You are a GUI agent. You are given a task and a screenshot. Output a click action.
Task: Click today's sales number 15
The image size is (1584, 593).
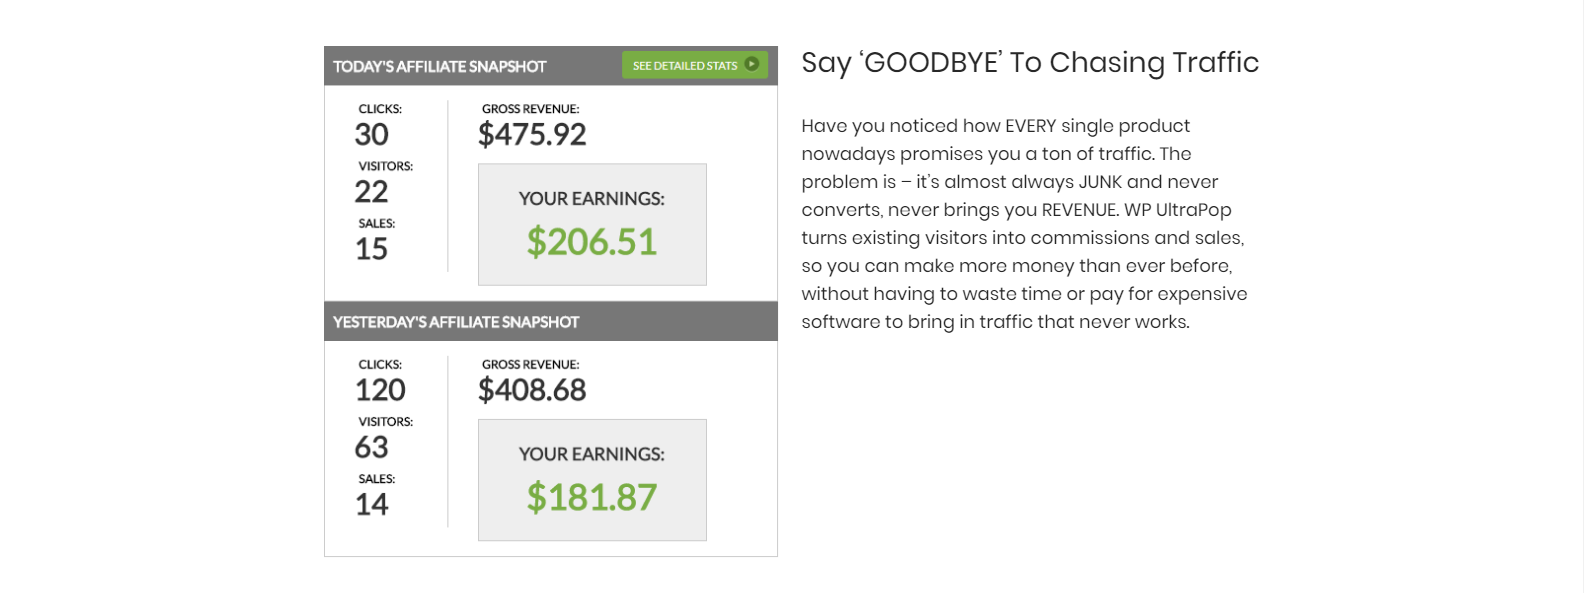[x=371, y=248]
